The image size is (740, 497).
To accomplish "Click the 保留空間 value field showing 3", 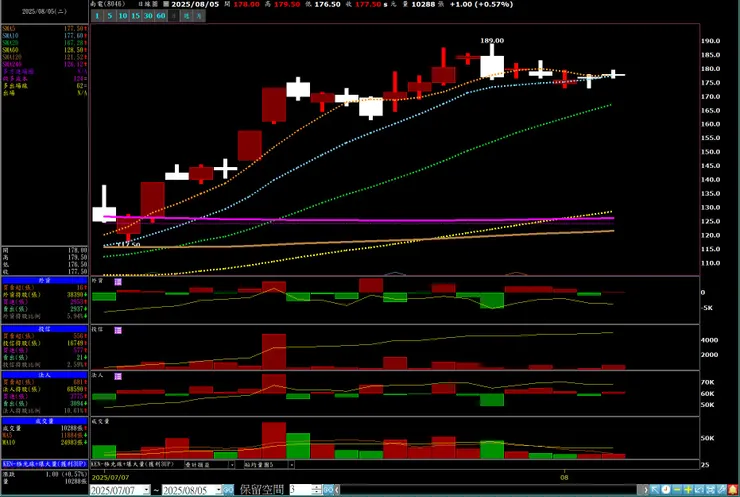I will click(301, 490).
